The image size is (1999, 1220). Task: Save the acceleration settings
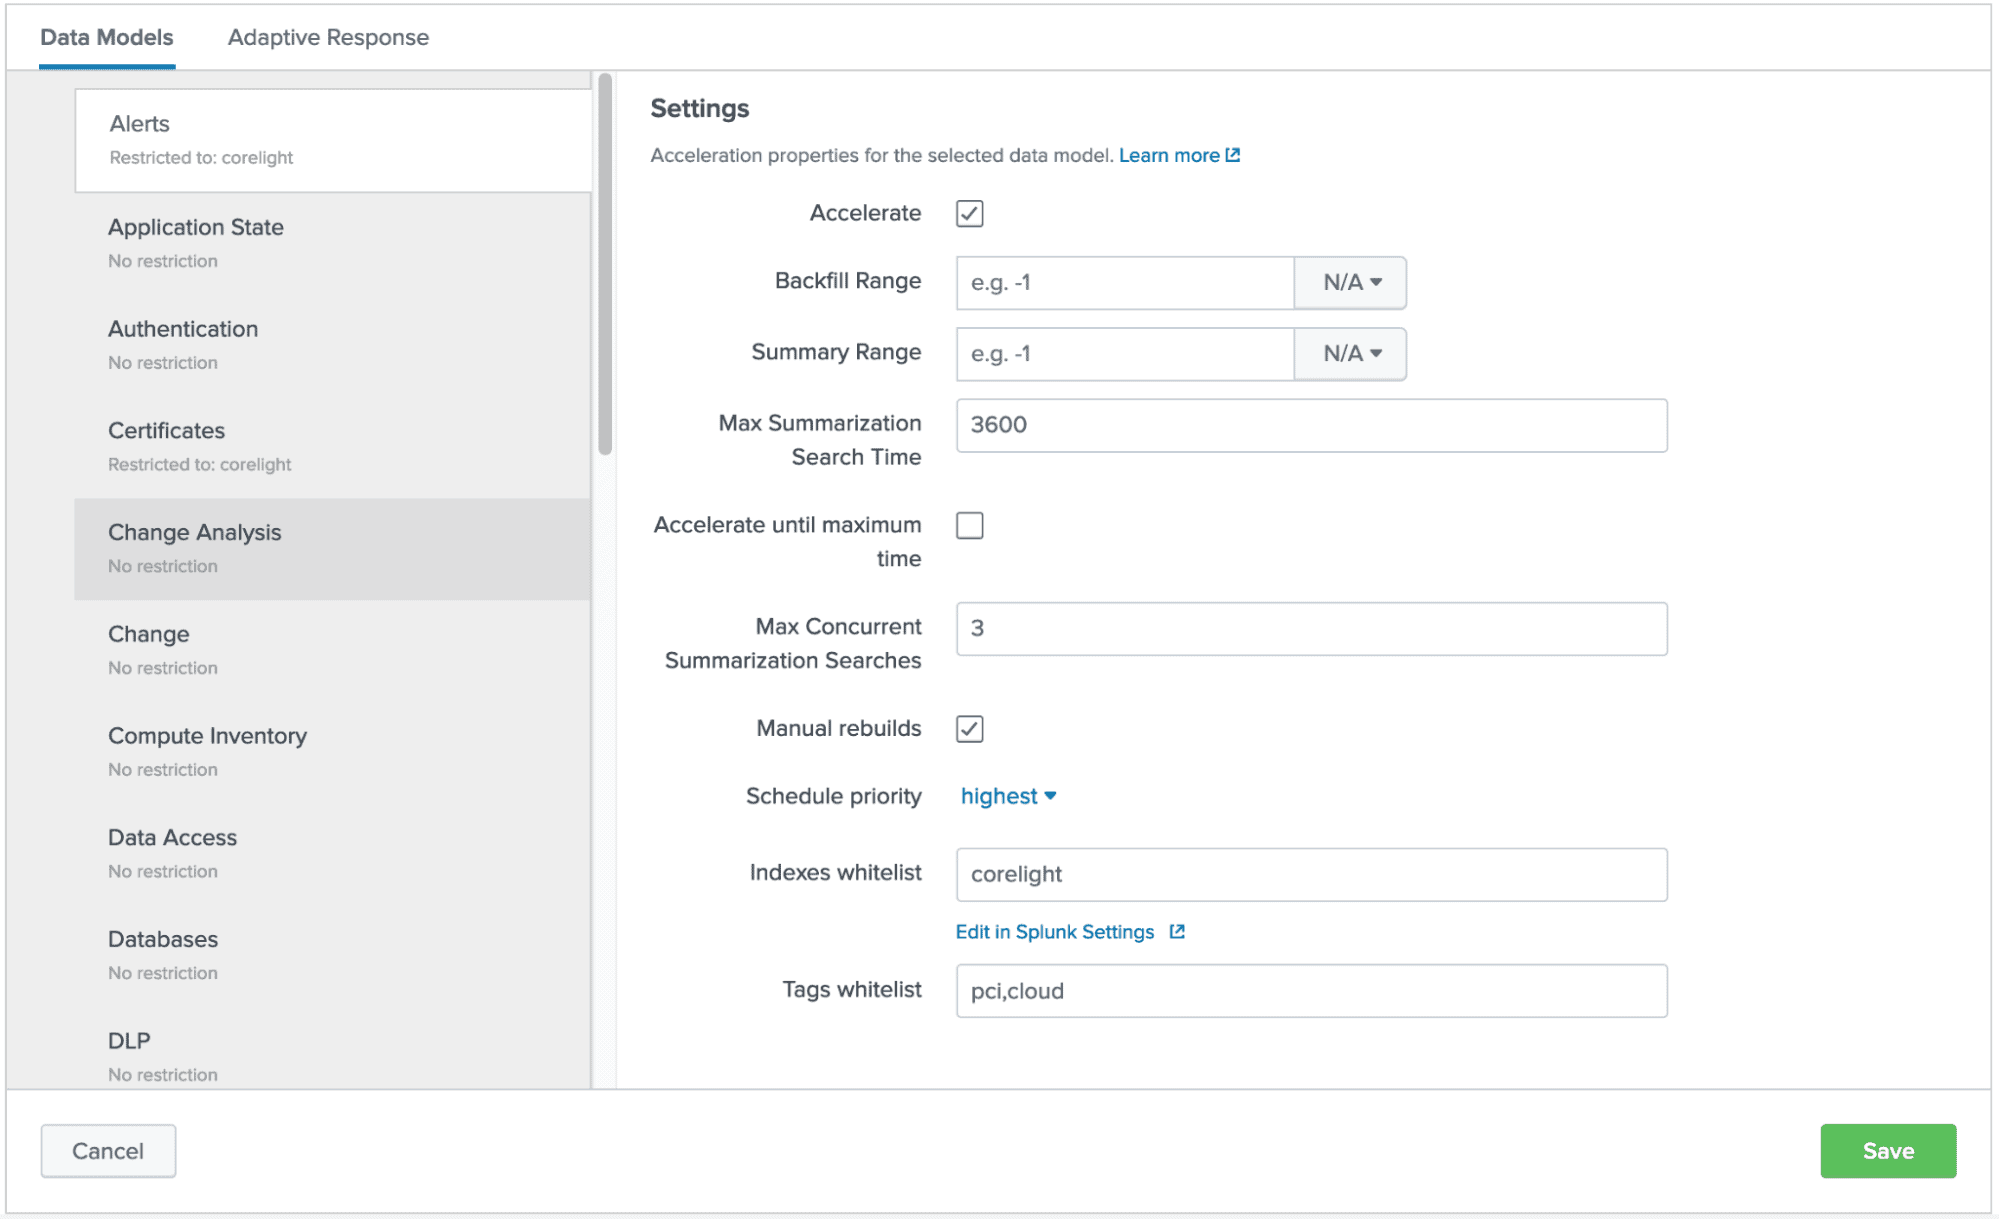(x=1888, y=1150)
